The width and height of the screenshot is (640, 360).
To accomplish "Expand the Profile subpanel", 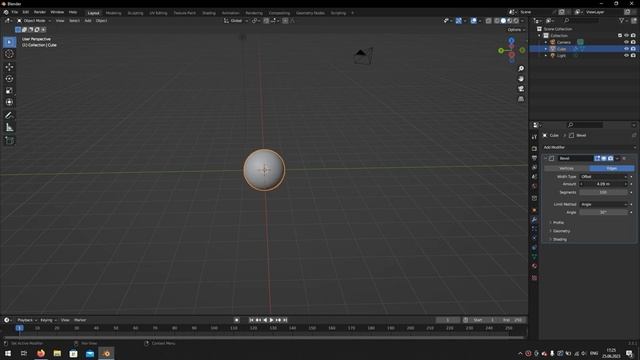I will (x=558, y=222).
